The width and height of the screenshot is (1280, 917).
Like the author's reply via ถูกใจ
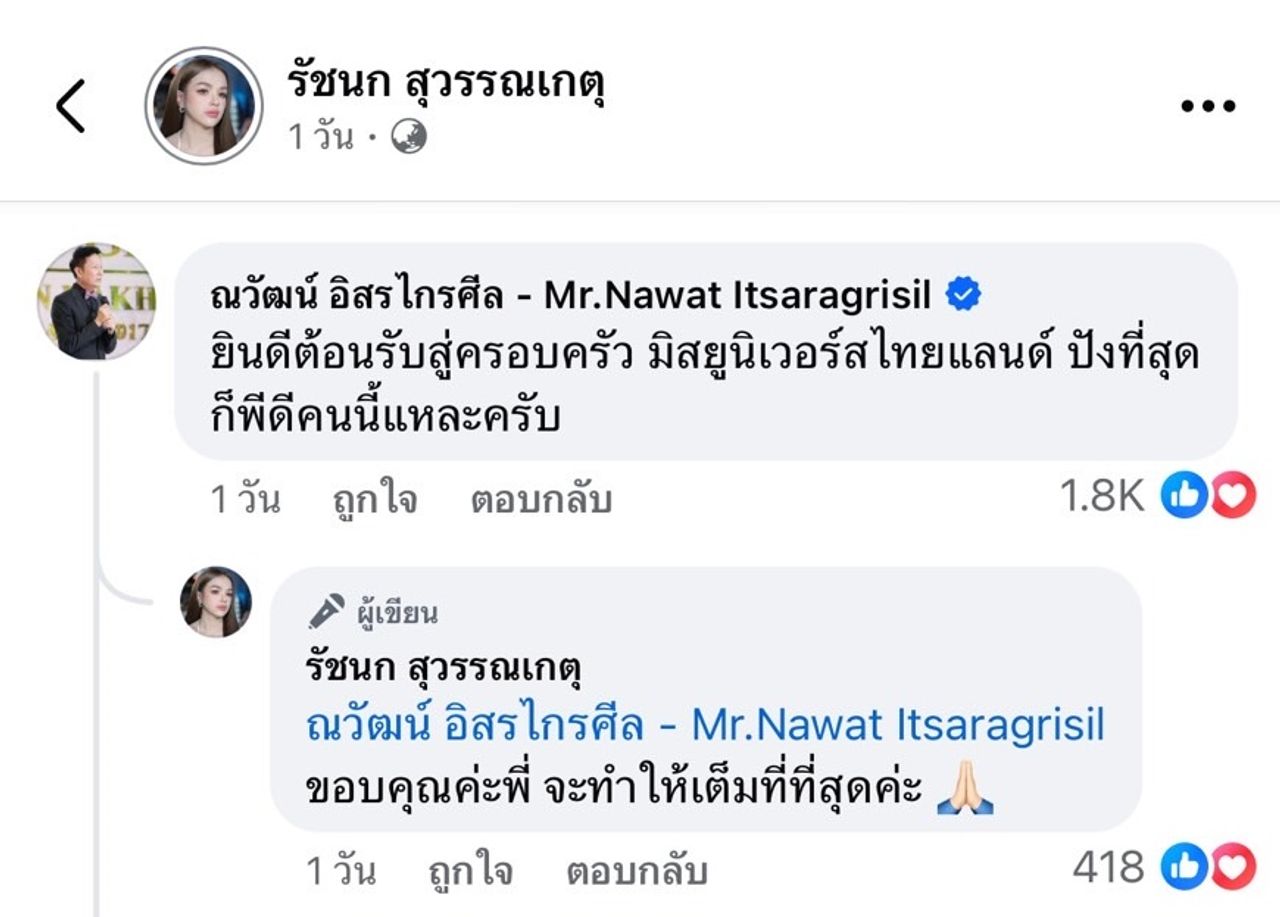coord(470,872)
